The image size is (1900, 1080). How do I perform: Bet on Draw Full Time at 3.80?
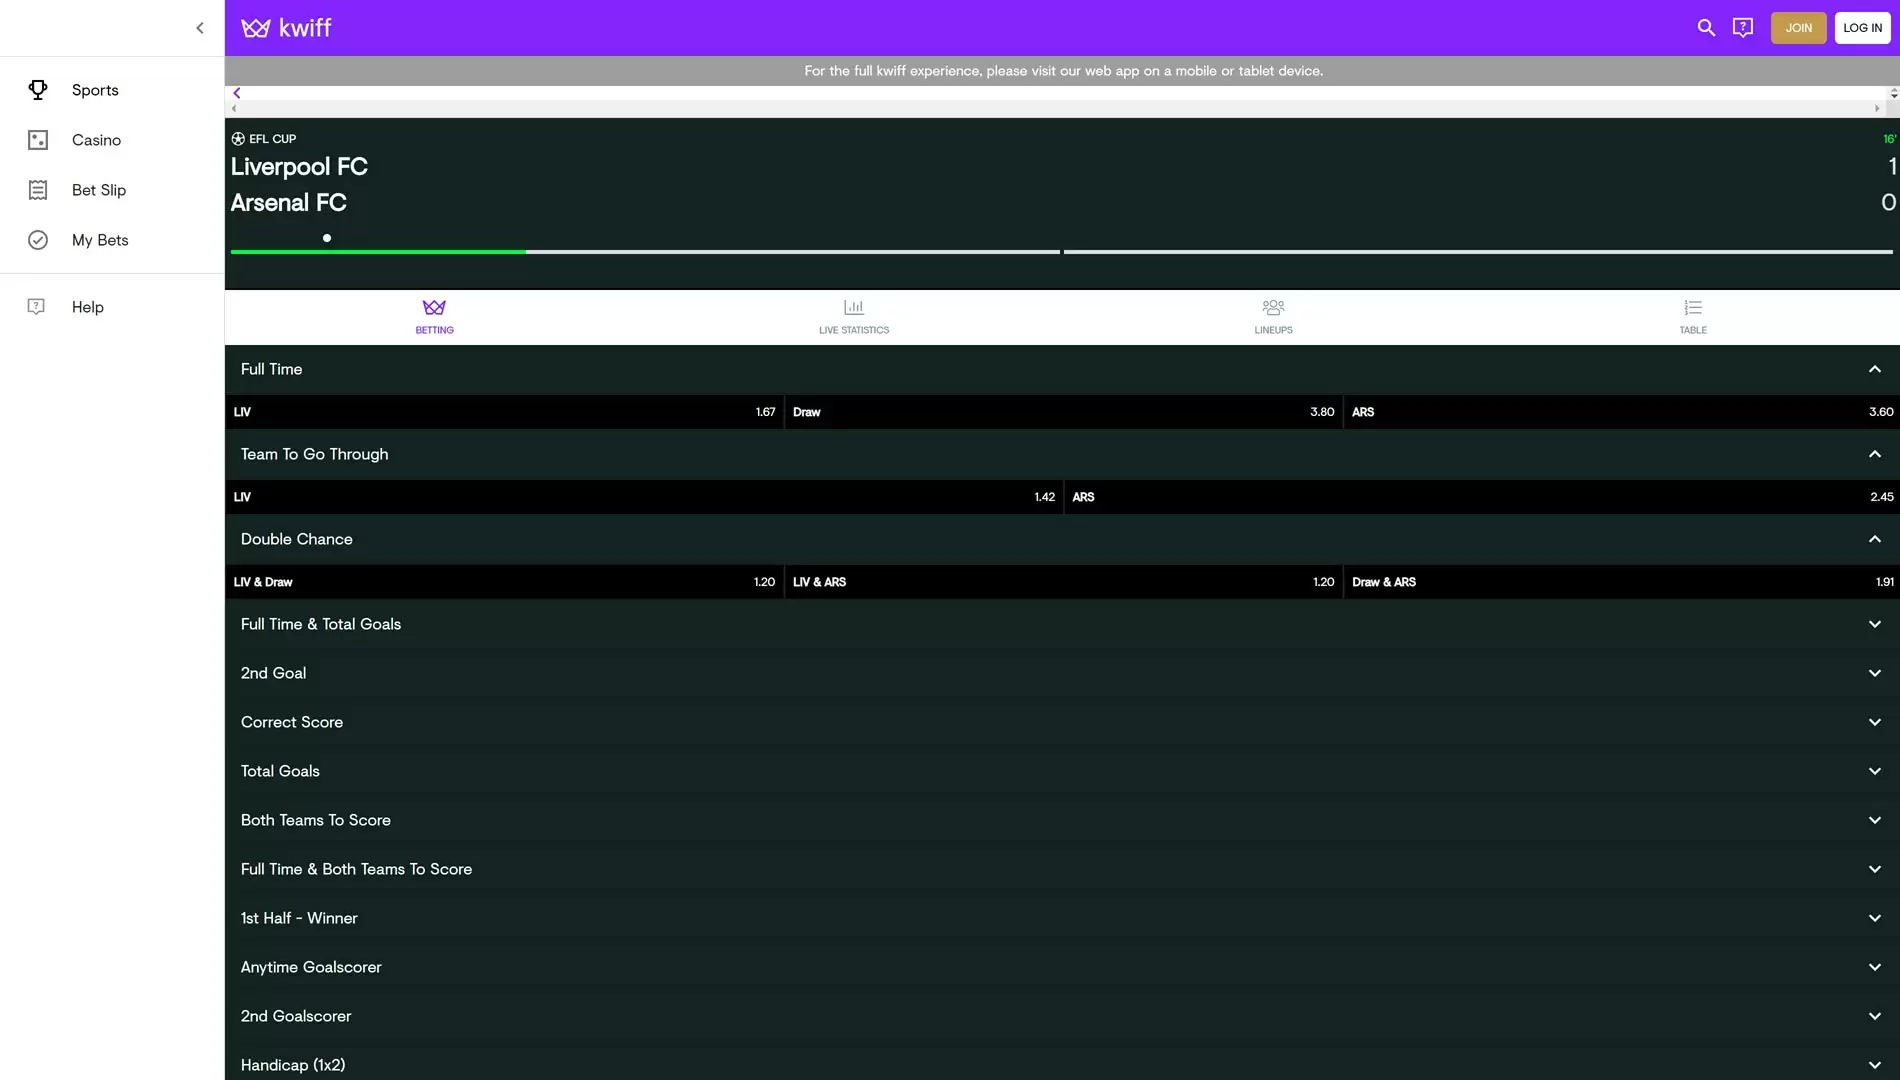[x=1063, y=412]
